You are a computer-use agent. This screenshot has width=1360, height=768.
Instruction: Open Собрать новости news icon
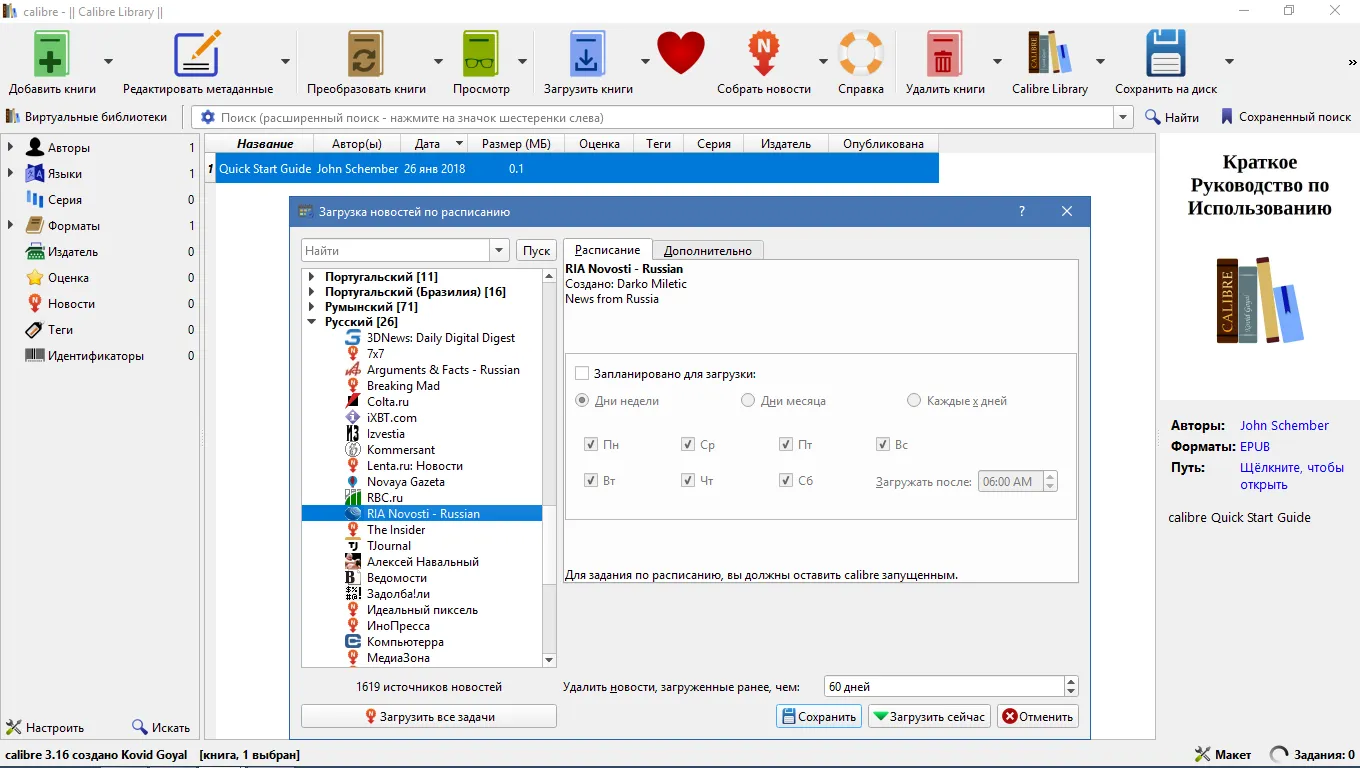764,52
